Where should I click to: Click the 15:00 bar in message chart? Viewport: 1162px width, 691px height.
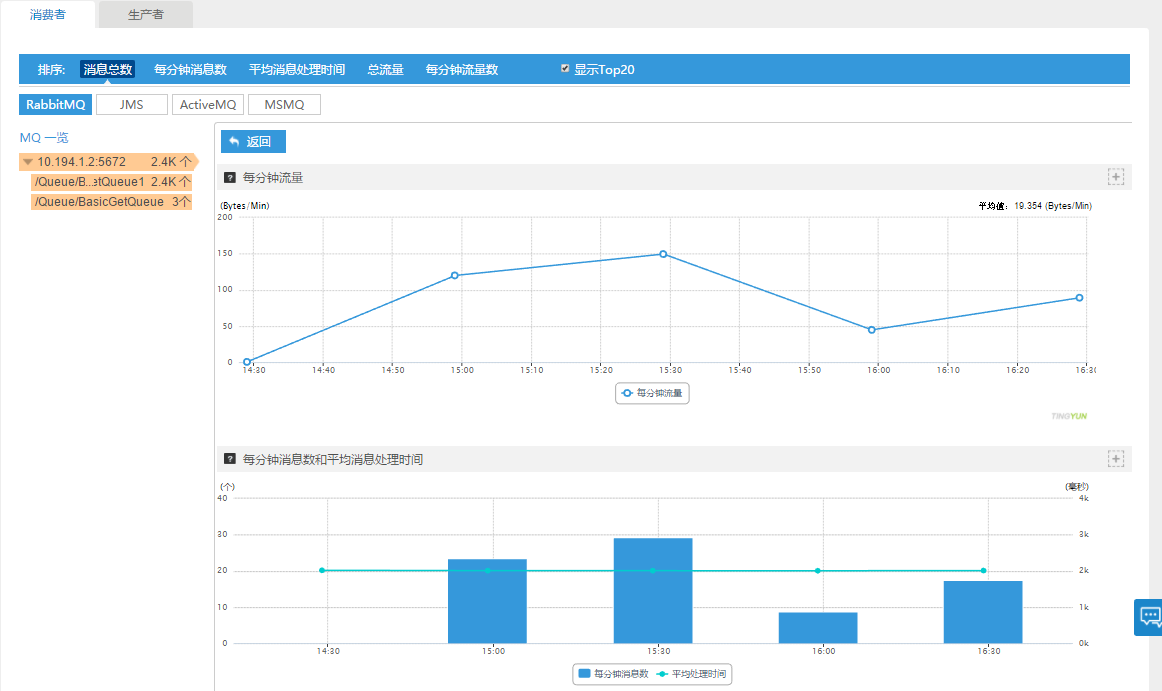tap(488, 601)
